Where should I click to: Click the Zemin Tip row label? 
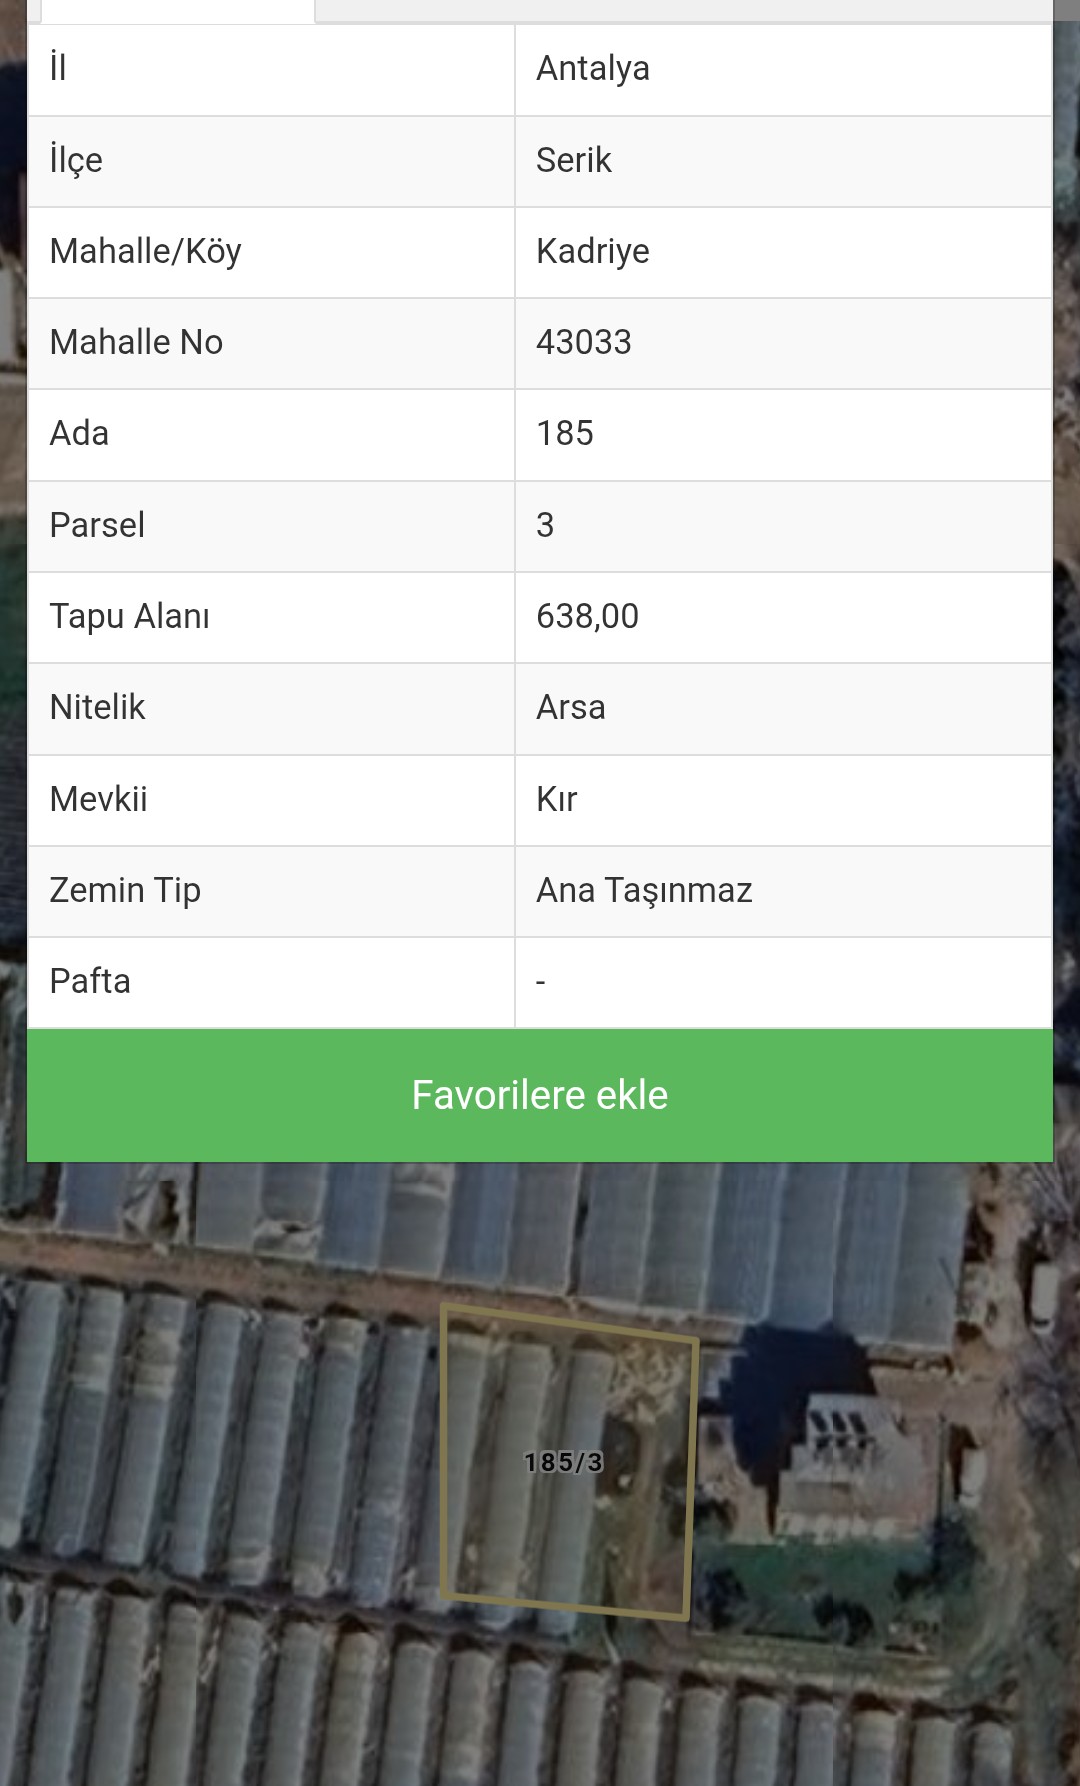pyautogui.click(x=125, y=890)
